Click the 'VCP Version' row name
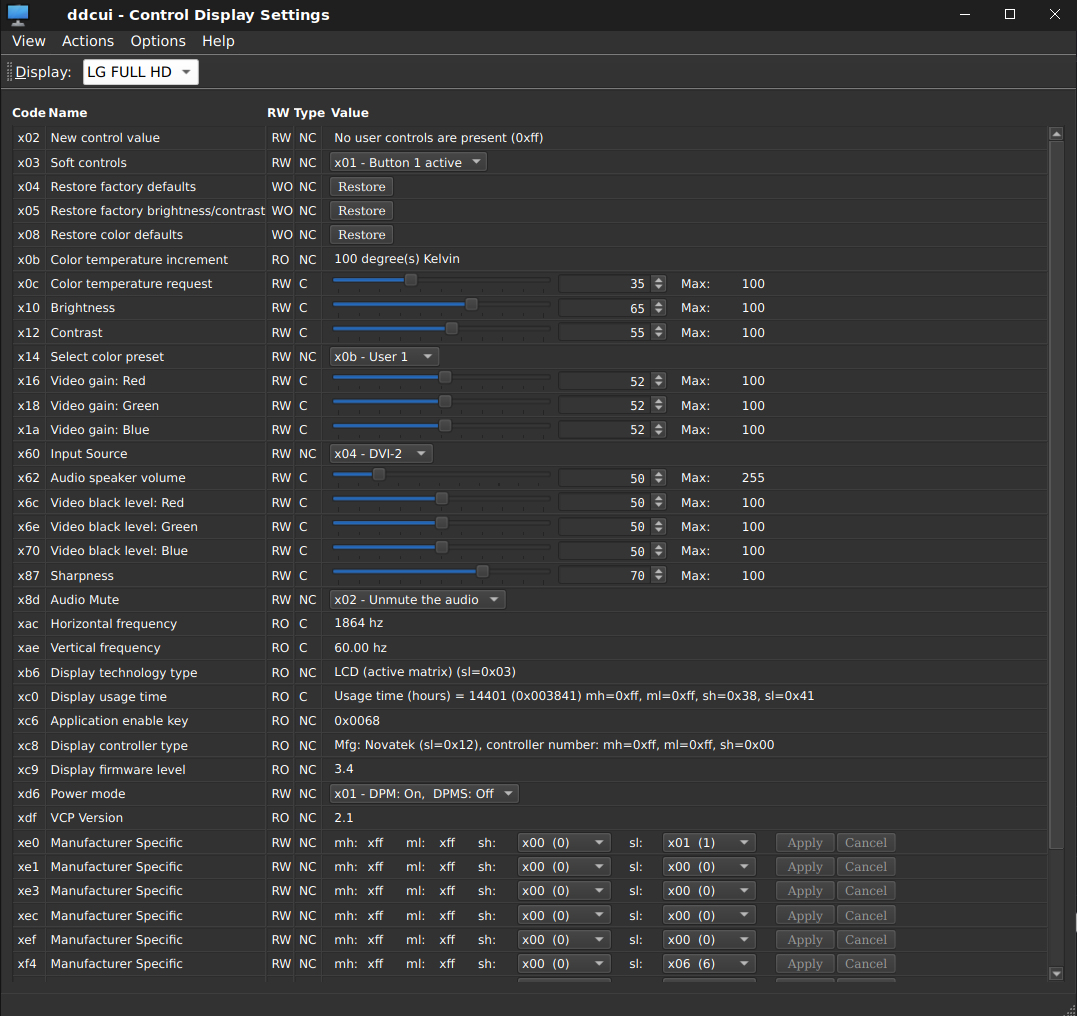1077x1016 pixels. pos(87,818)
